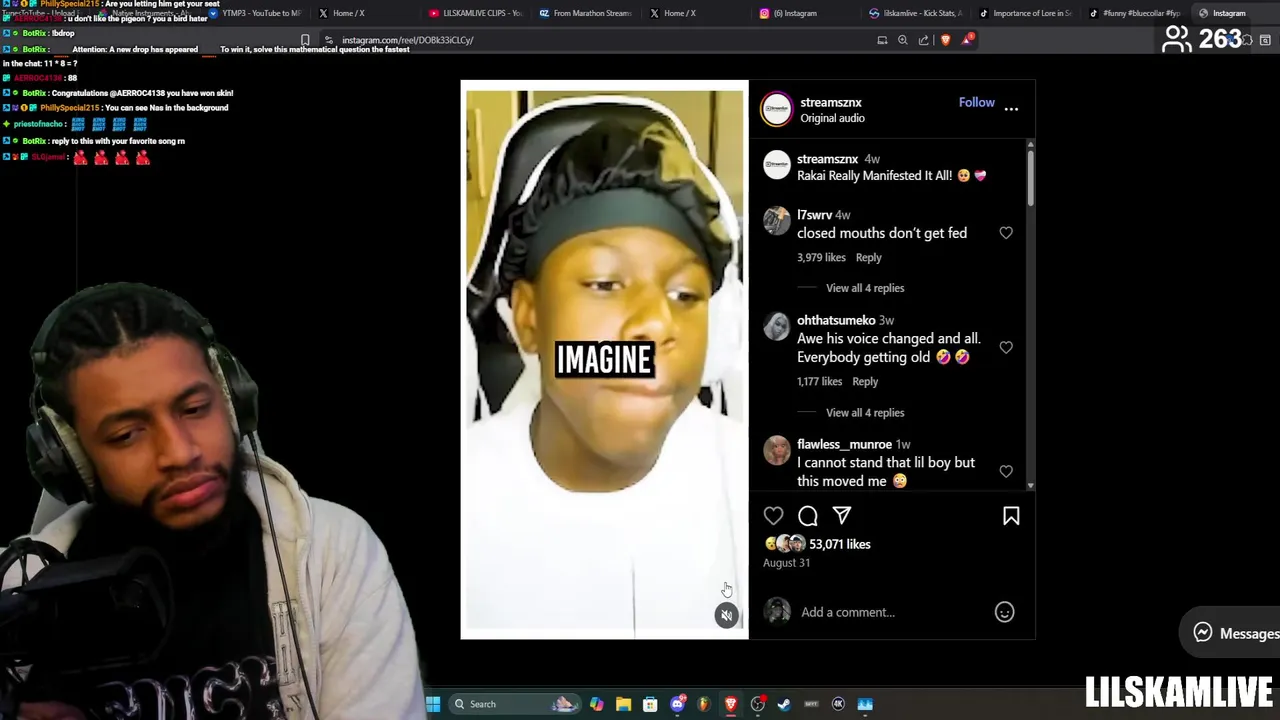Click the Add a comment field

[x=890, y=612]
